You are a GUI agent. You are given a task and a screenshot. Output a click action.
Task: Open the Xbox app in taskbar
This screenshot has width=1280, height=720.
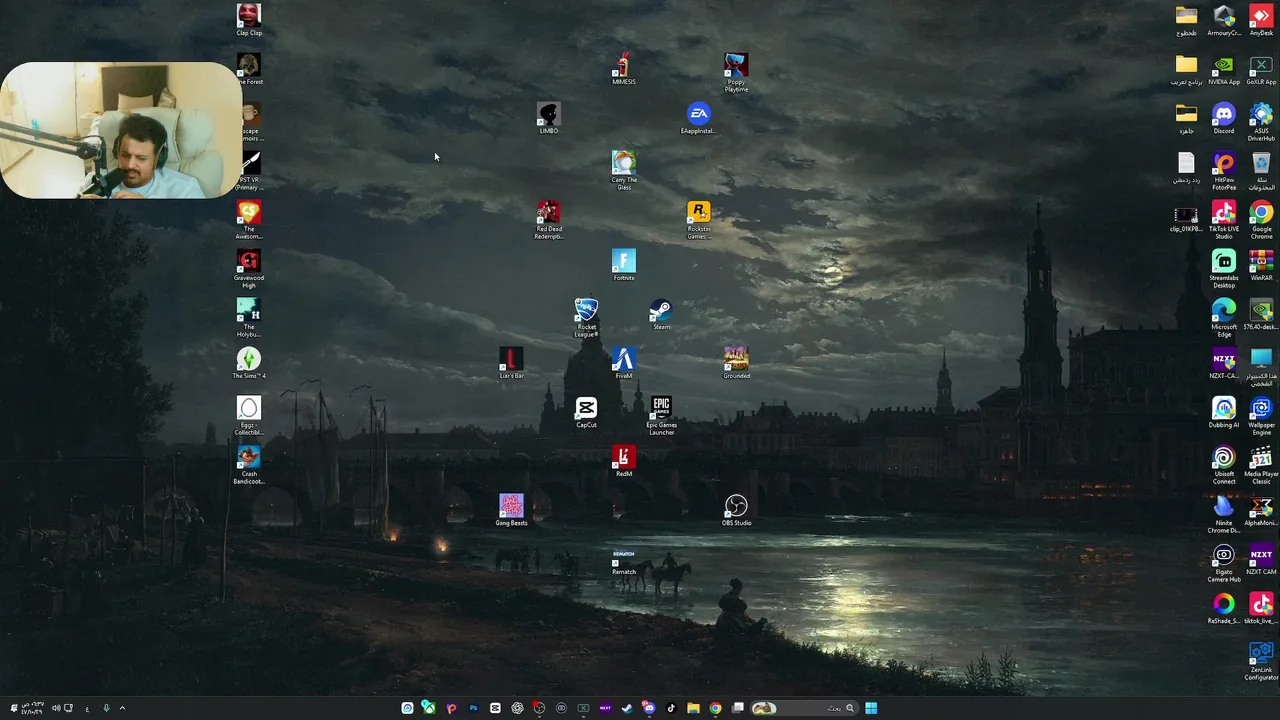pyautogui.click(x=428, y=708)
